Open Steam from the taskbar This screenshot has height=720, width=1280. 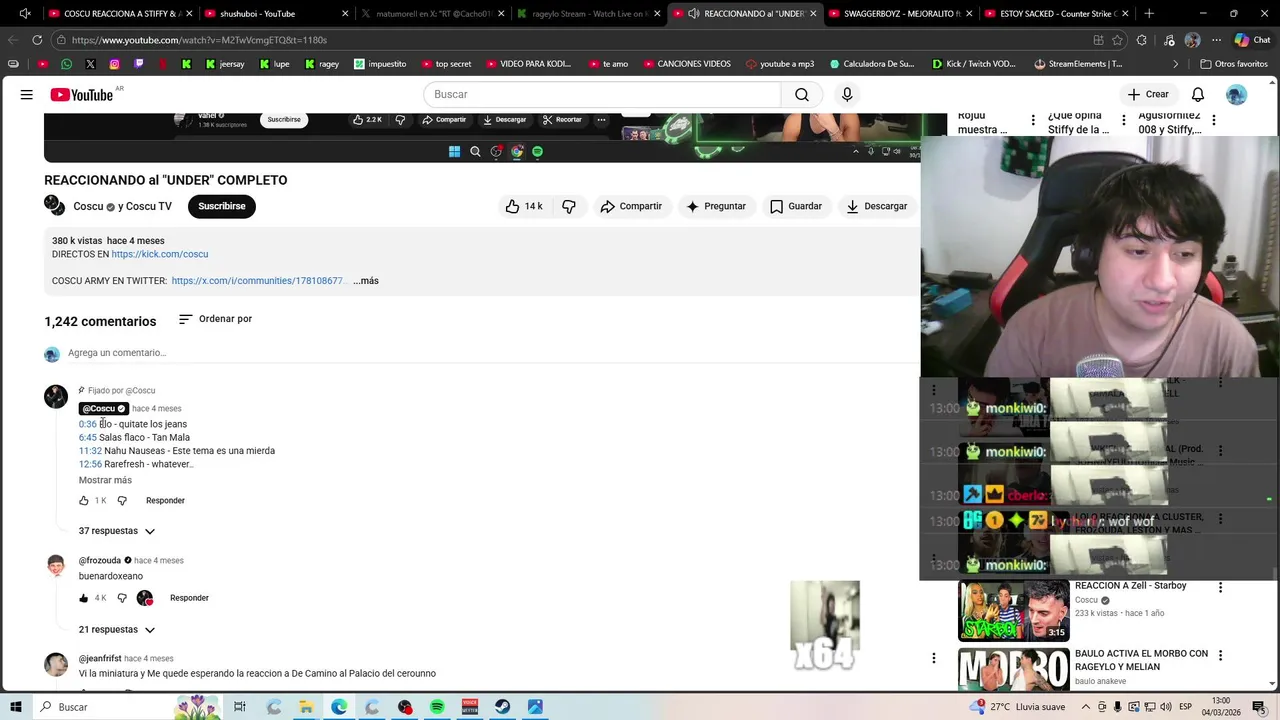[x=502, y=707]
